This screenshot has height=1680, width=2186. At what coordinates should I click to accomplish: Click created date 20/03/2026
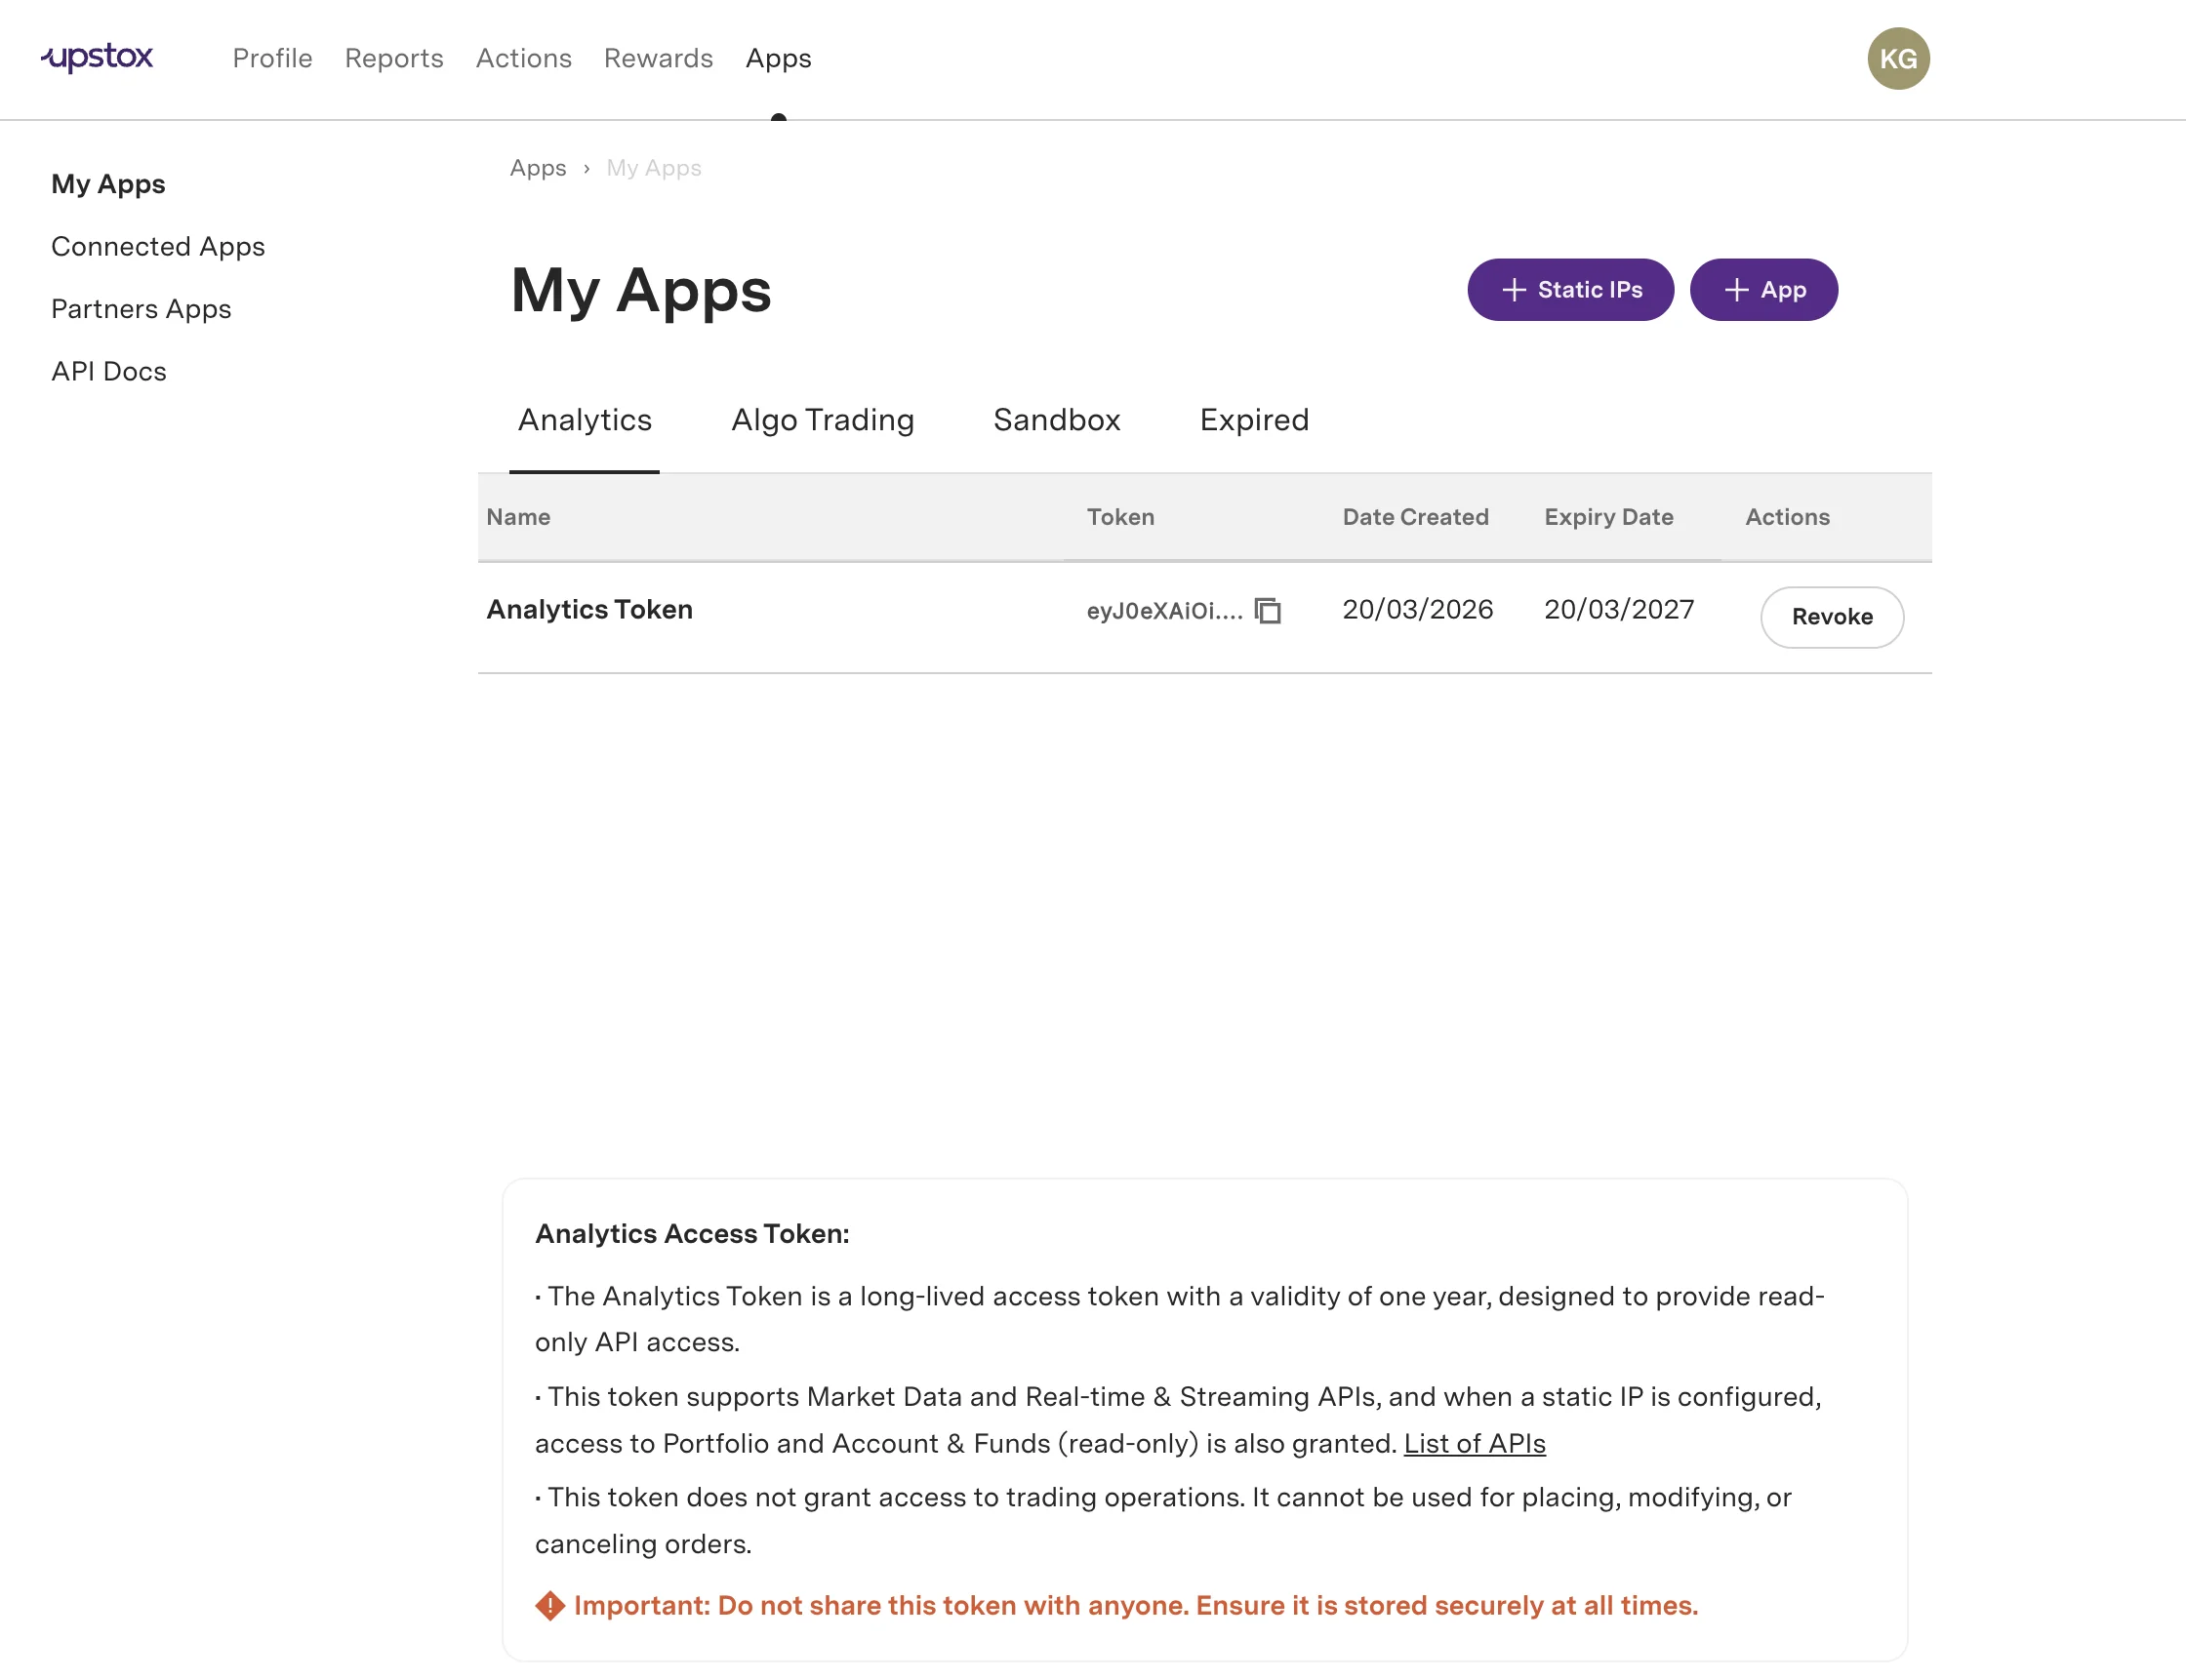tap(1417, 610)
